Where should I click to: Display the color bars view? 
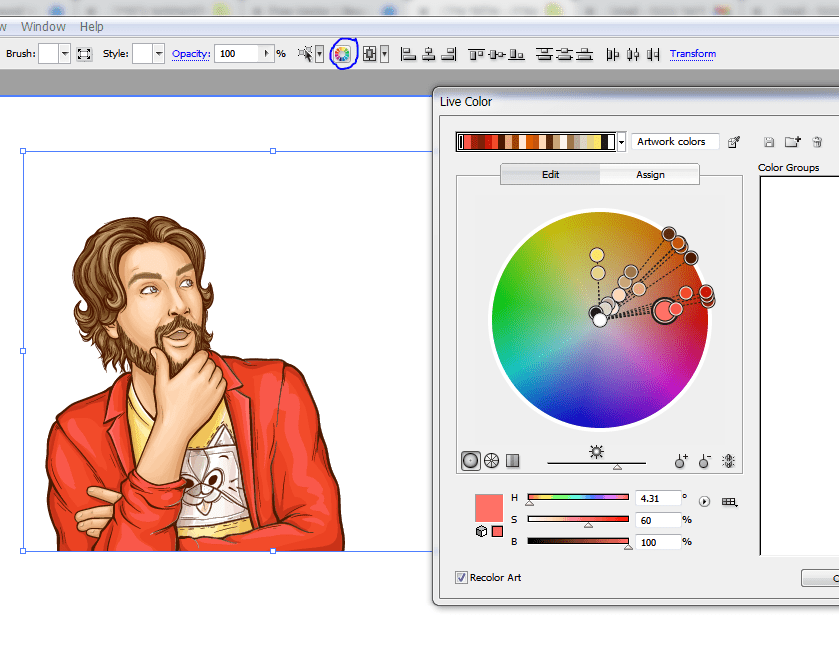[x=512, y=461]
